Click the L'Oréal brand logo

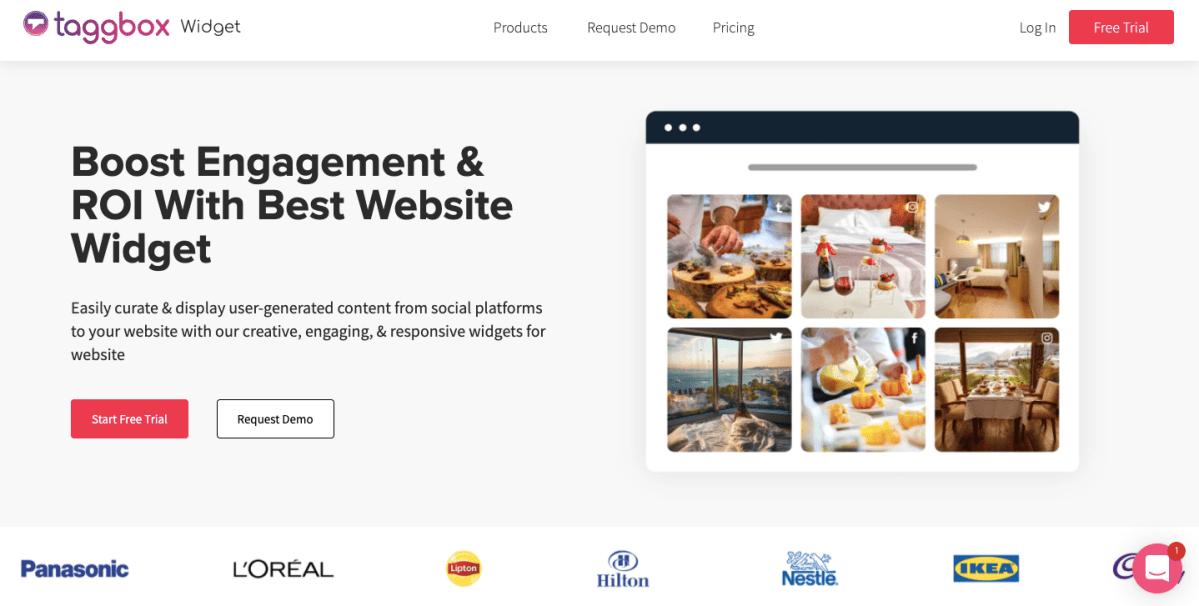[283, 569]
